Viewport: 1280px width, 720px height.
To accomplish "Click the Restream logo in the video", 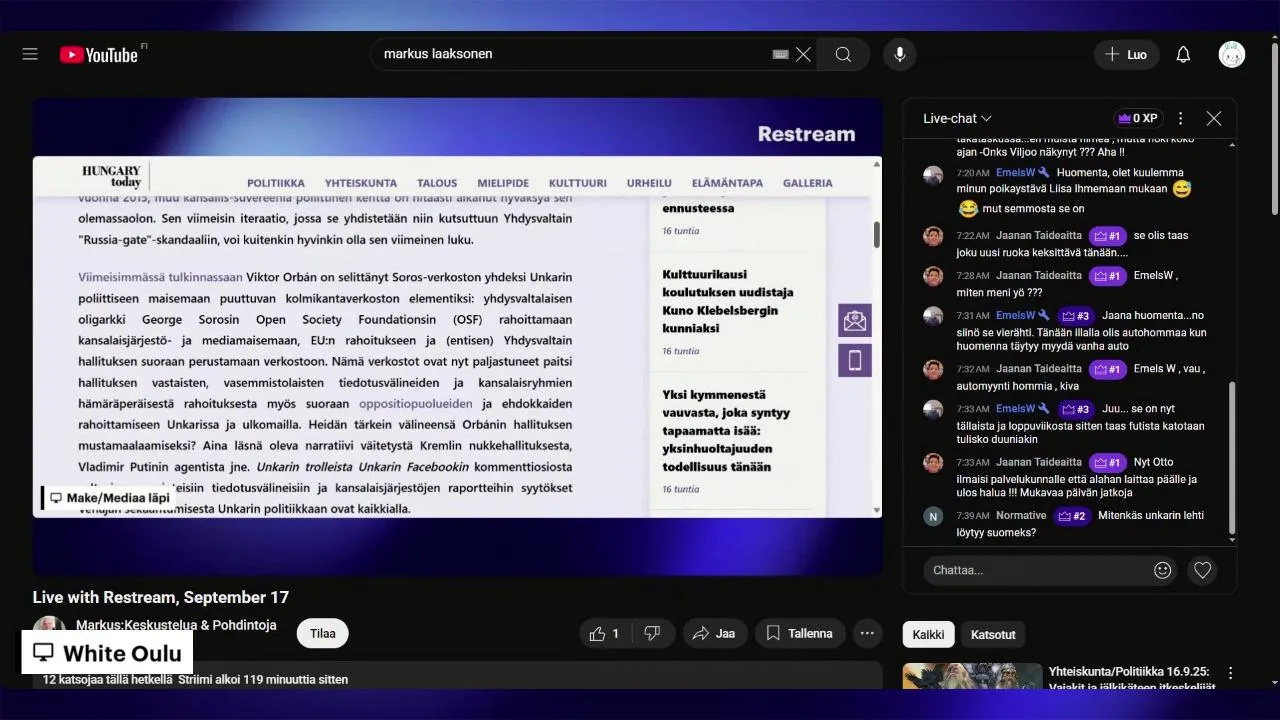I will 806,134.
